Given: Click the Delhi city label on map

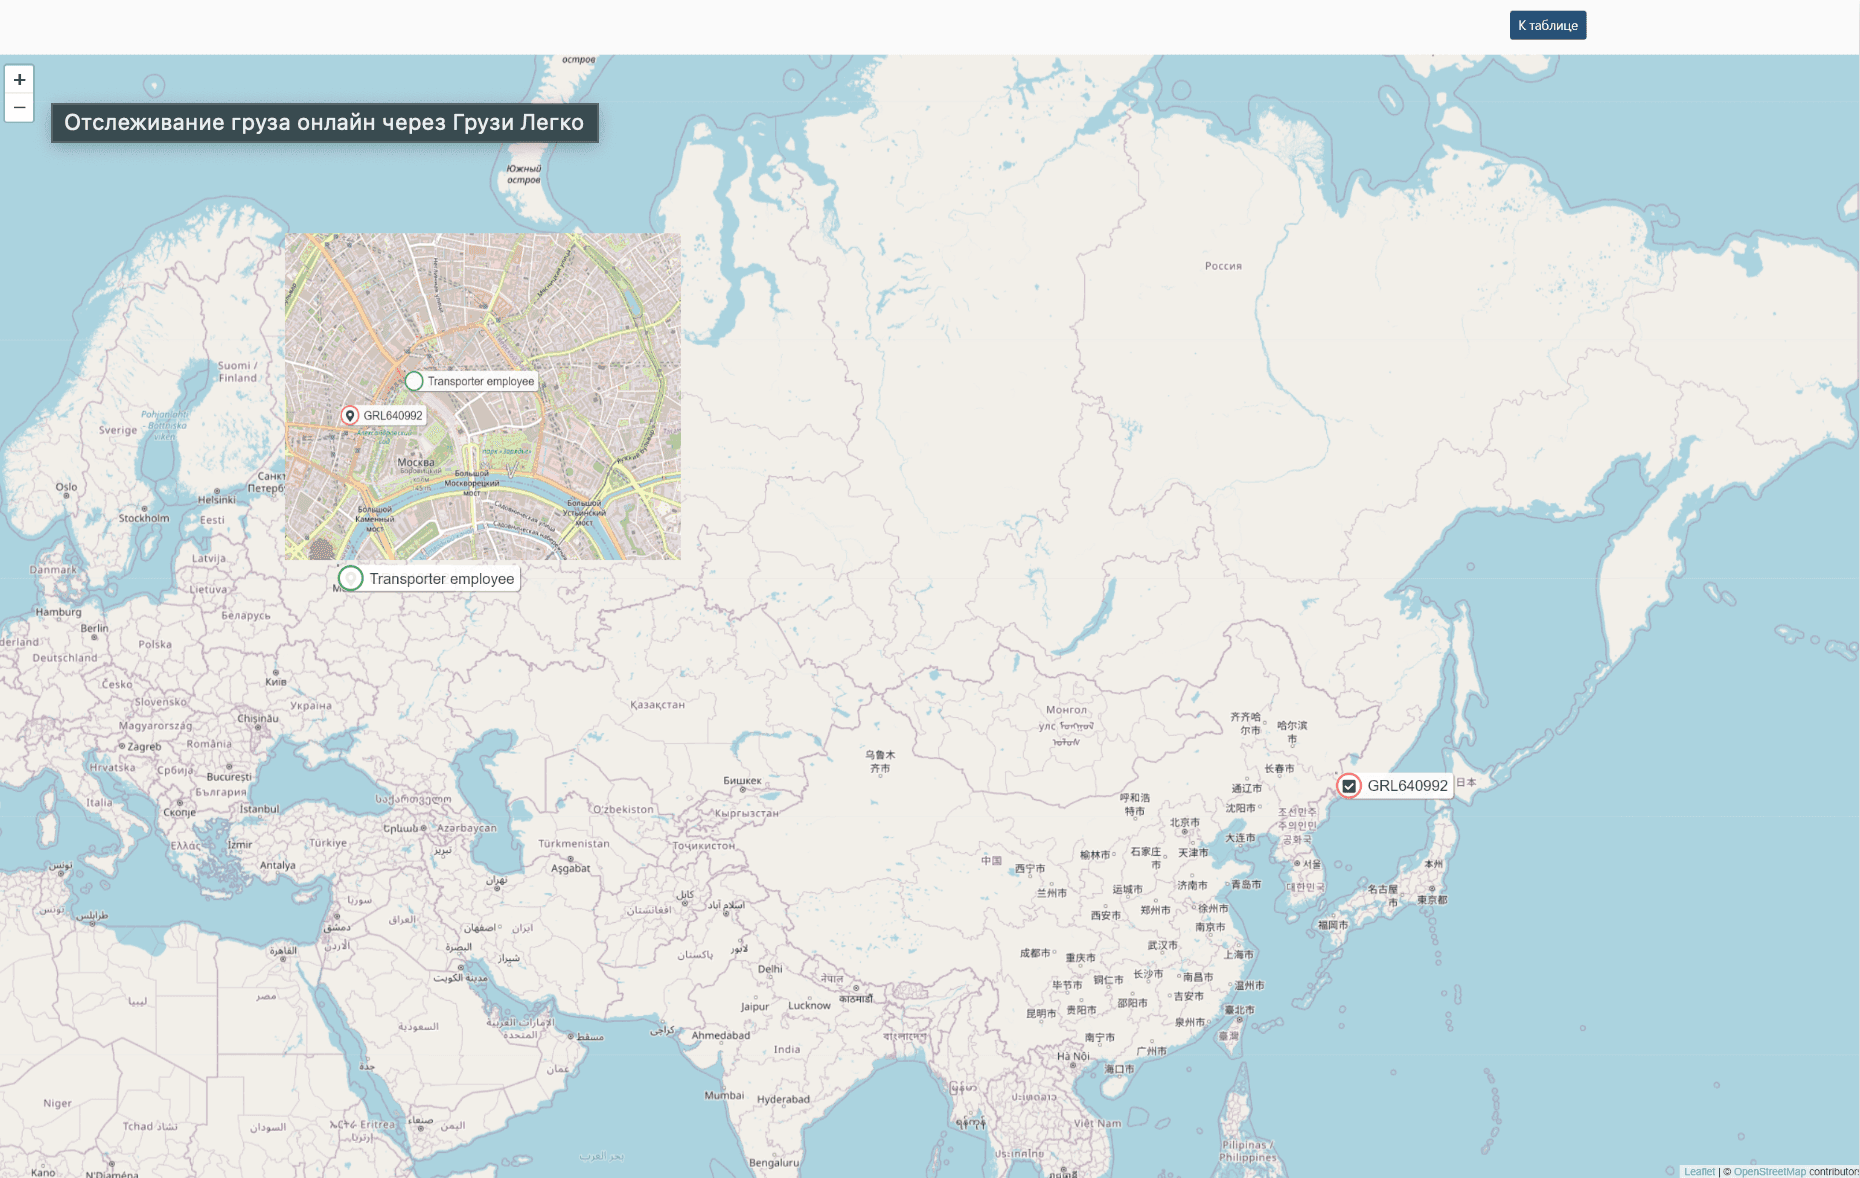Looking at the screenshot, I should 770,969.
